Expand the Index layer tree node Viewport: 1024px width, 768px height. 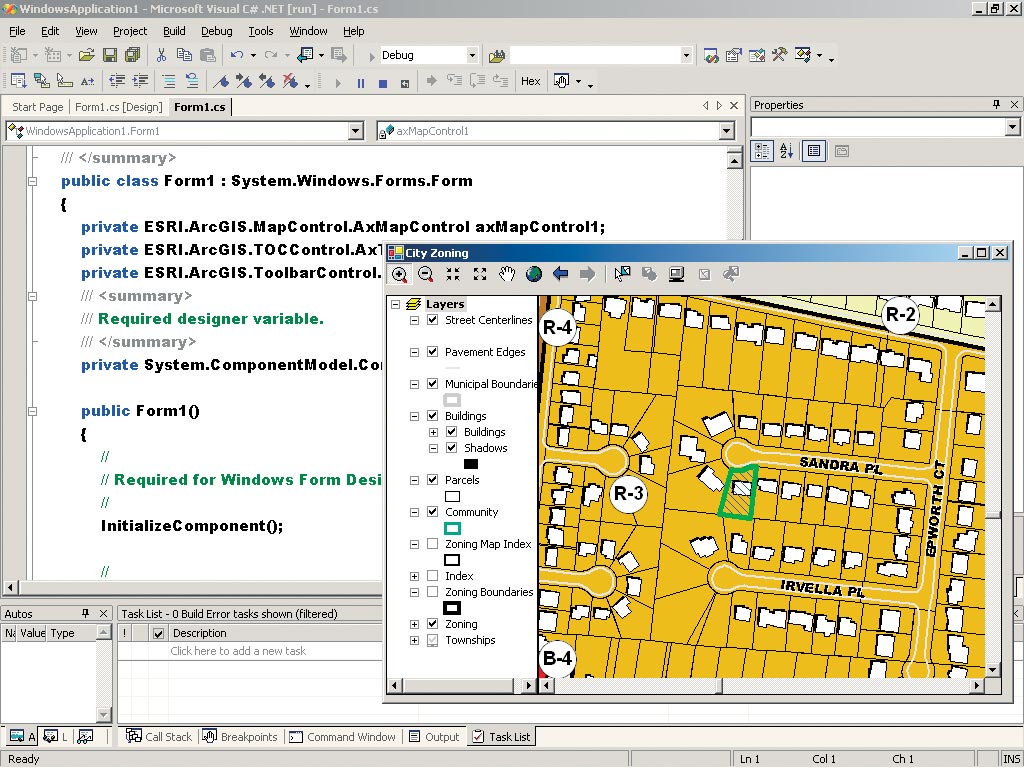[x=415, y=576]
